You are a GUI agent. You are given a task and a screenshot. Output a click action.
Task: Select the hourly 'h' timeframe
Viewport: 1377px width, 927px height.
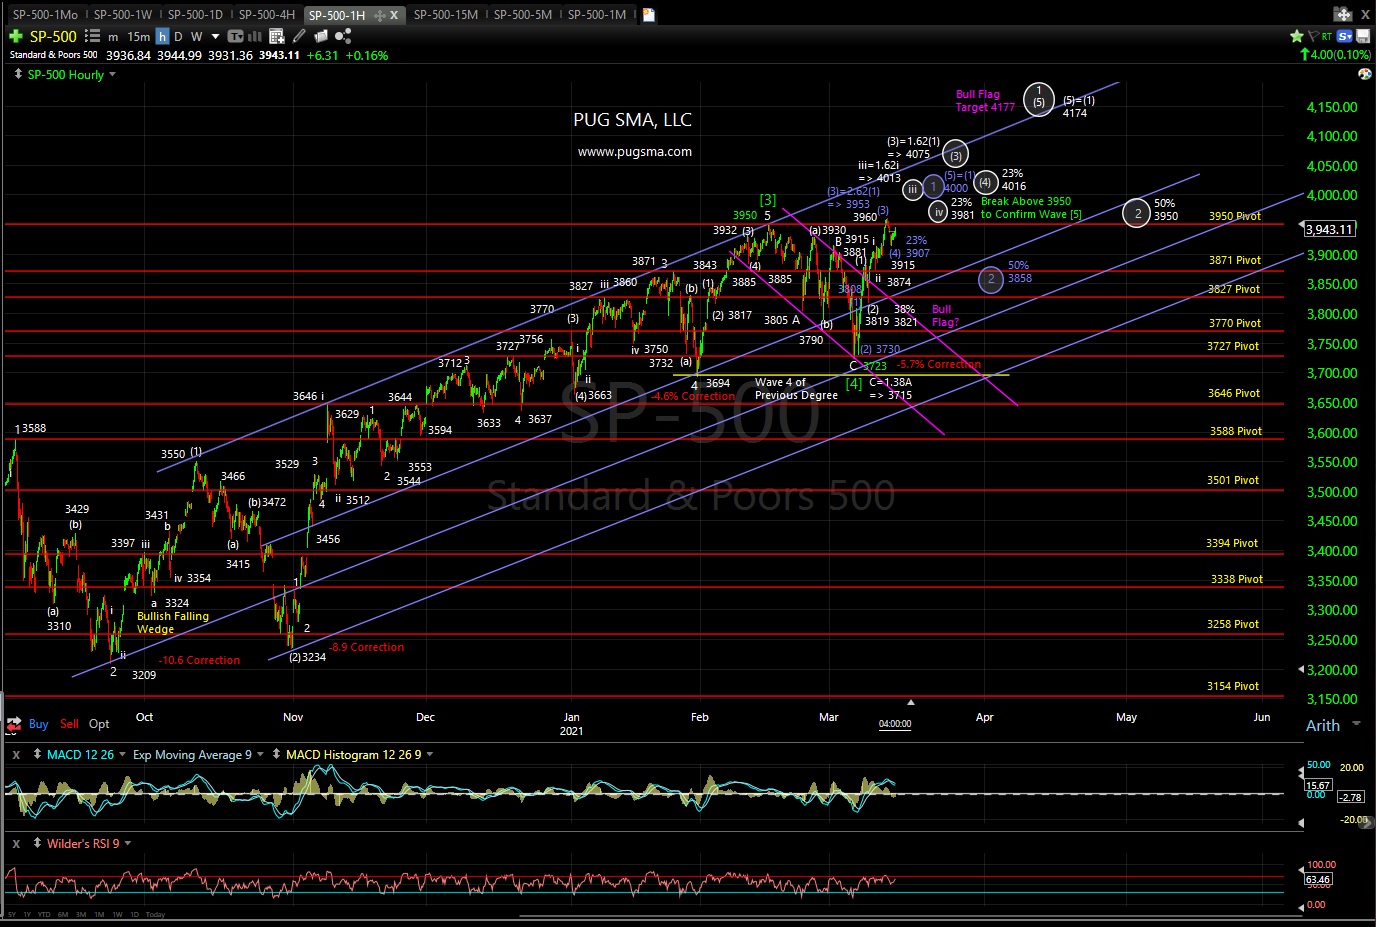click(162, 36)
